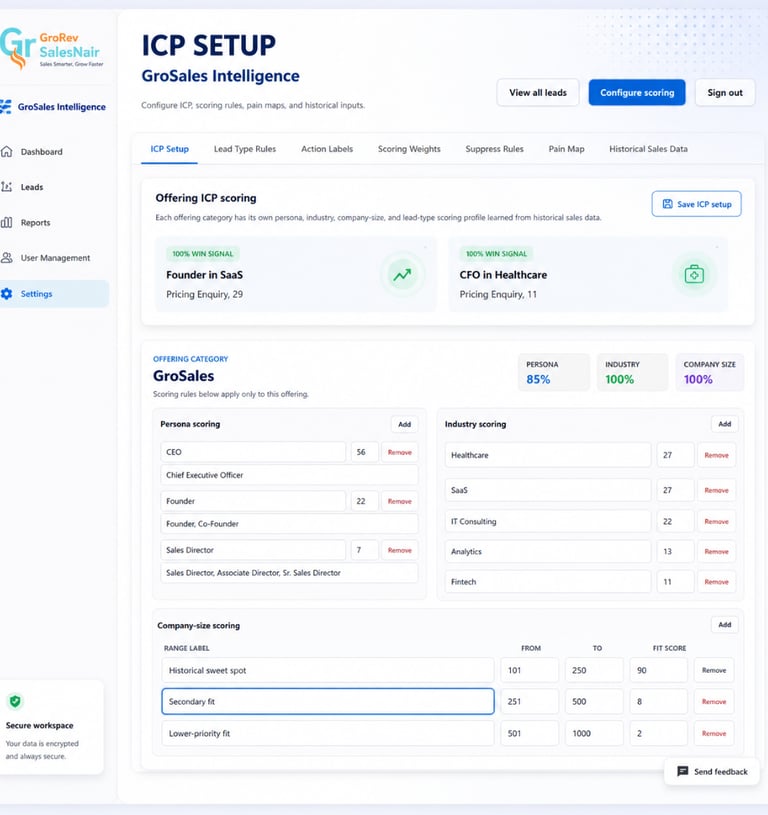Click the Secondary fit range label field
Image resolution: width=768 pixels, height=815 pixels.
click(328, 702)
